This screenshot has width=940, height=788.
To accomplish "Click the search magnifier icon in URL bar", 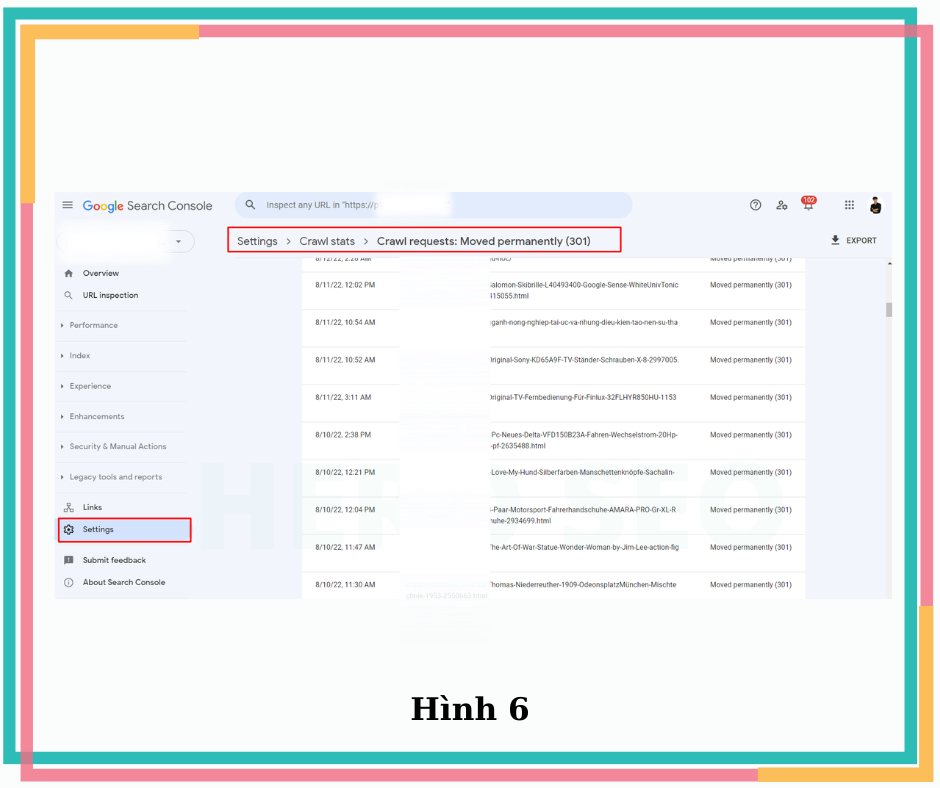I will coord(251,204).
